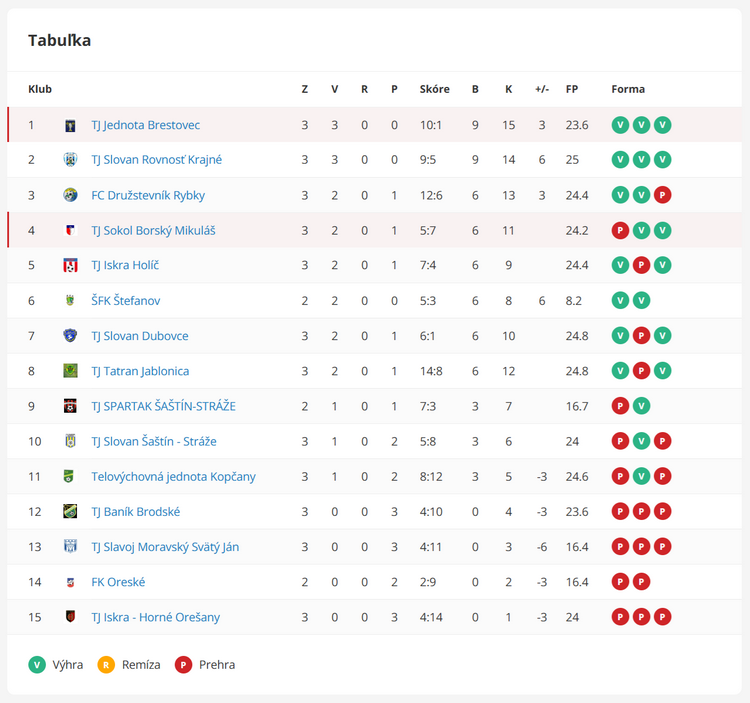750x703 pixels.
Task: Open TJ SPARTAK ŠAŠTÍN-STRÁŽE club link
Action: [164, 406]
